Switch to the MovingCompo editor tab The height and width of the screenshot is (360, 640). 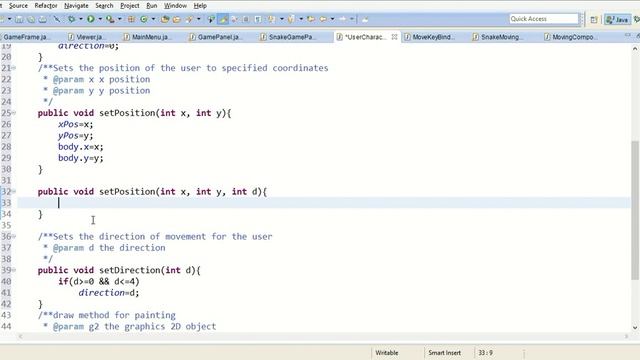pyautogui.click(x=571, y=37)
